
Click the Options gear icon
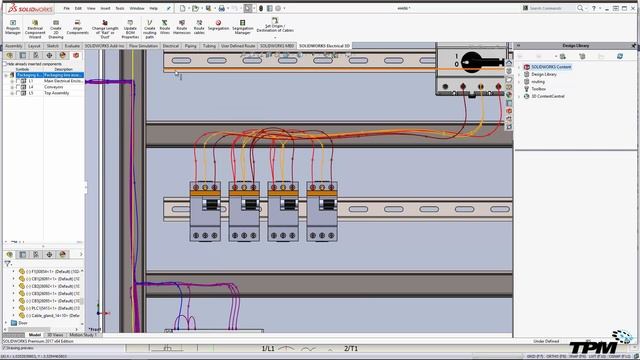278,8
